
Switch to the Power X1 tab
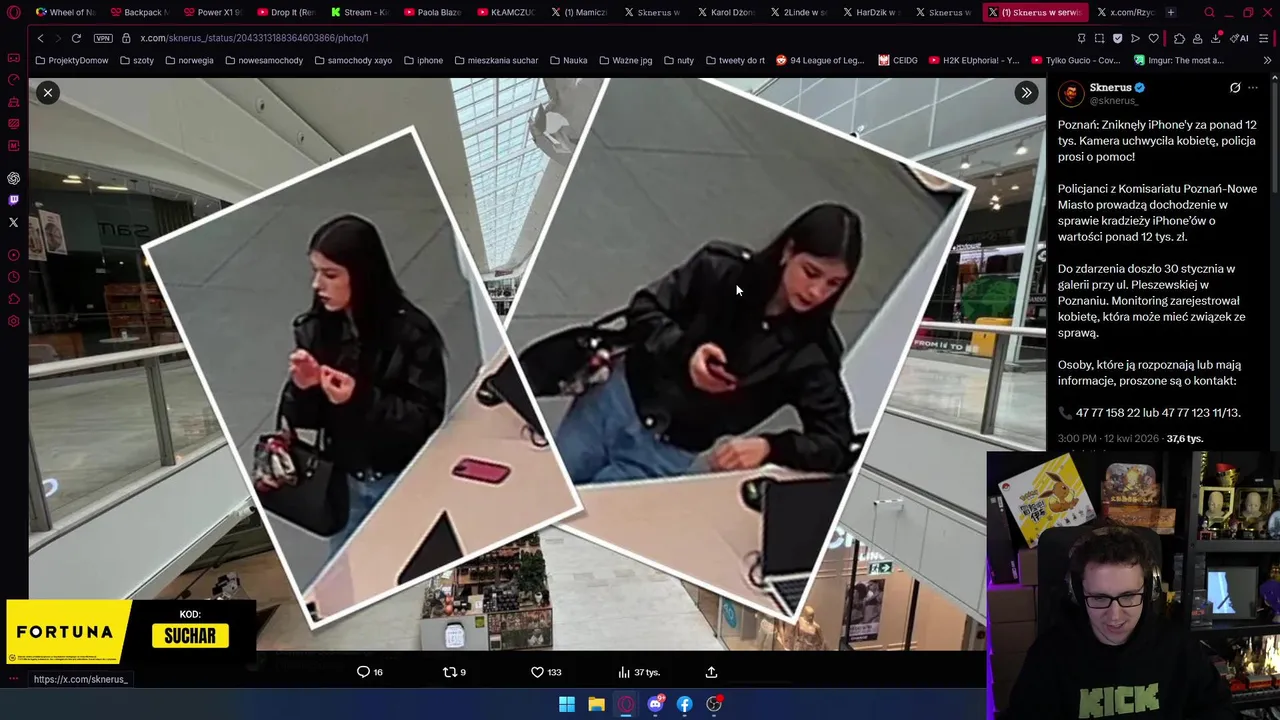[213, 12]
